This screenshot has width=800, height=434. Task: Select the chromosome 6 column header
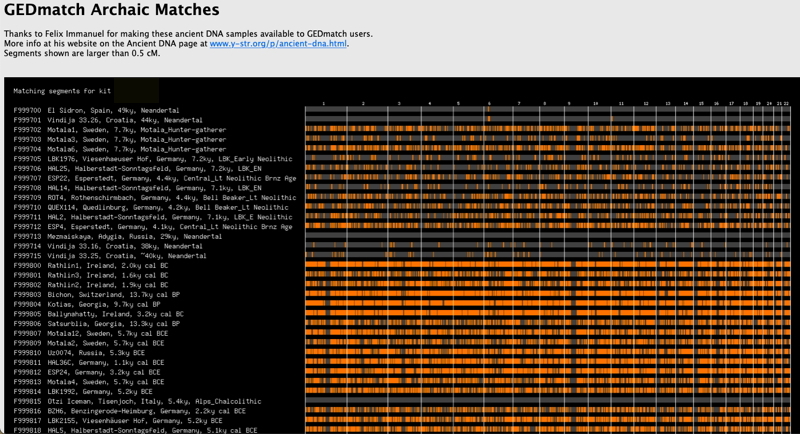point(489,104)
